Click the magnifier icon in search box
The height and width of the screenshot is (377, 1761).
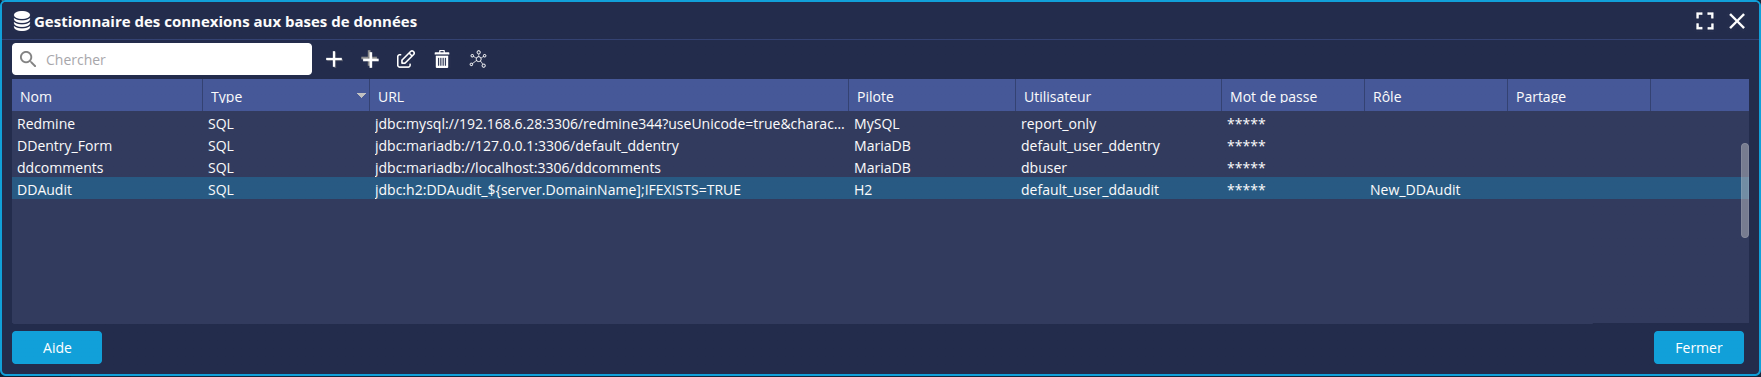click(28, 60)
